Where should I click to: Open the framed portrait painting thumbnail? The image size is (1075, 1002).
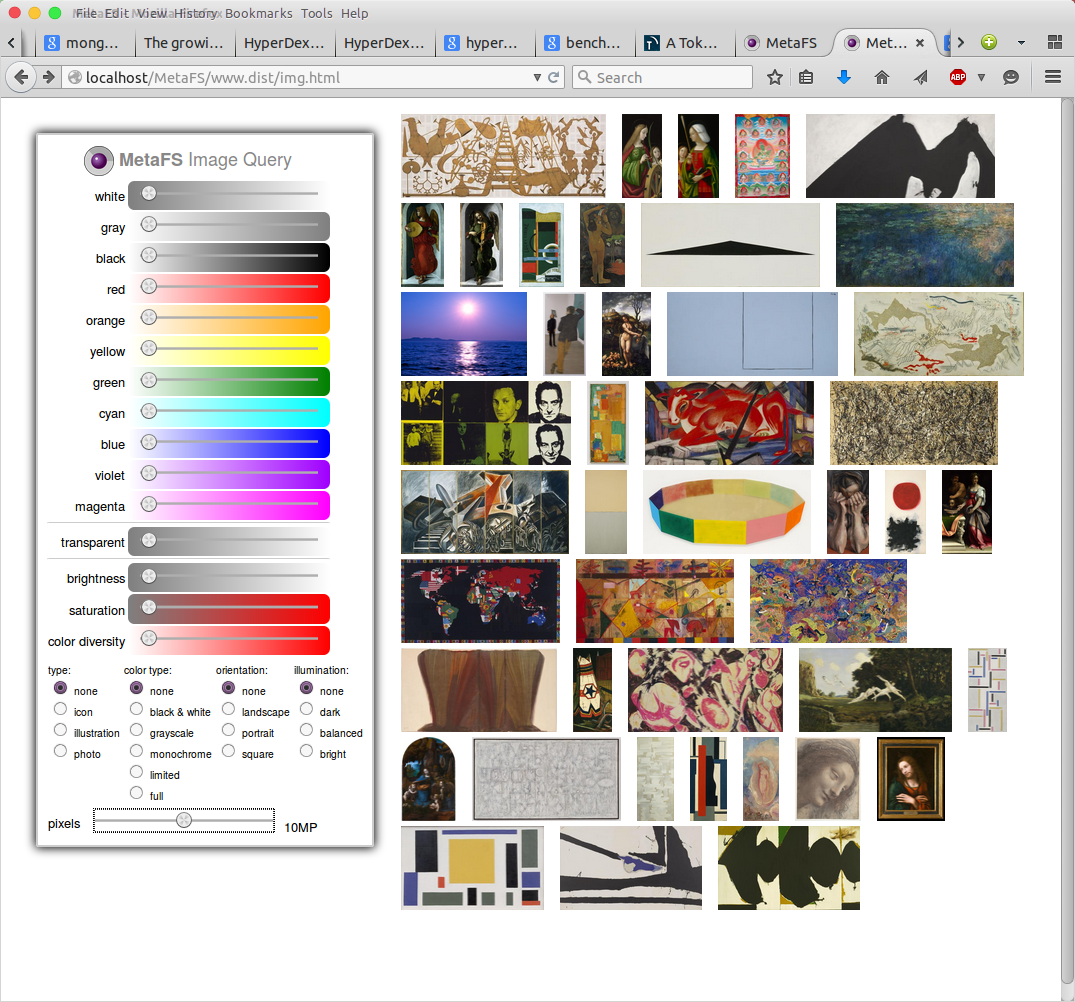910,779
